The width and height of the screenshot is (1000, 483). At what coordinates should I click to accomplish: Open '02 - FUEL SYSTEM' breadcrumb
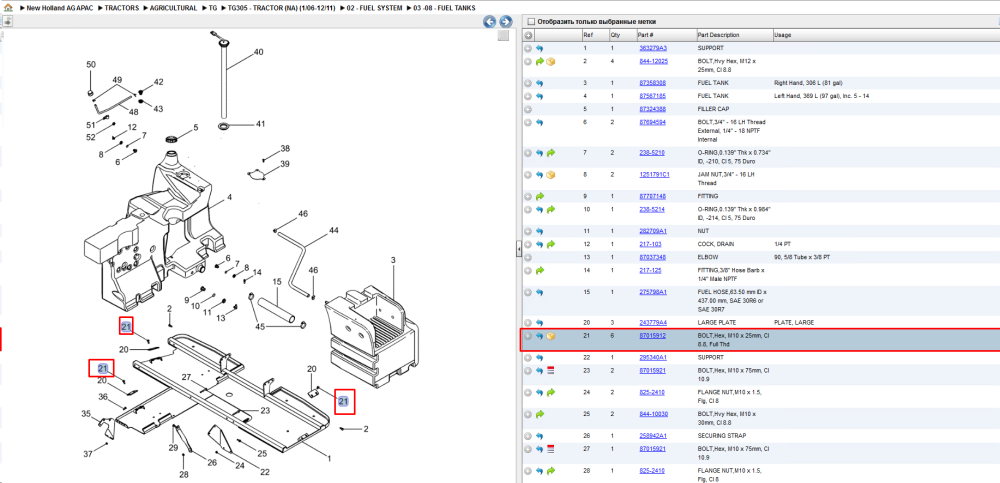[x=374, y=8]
